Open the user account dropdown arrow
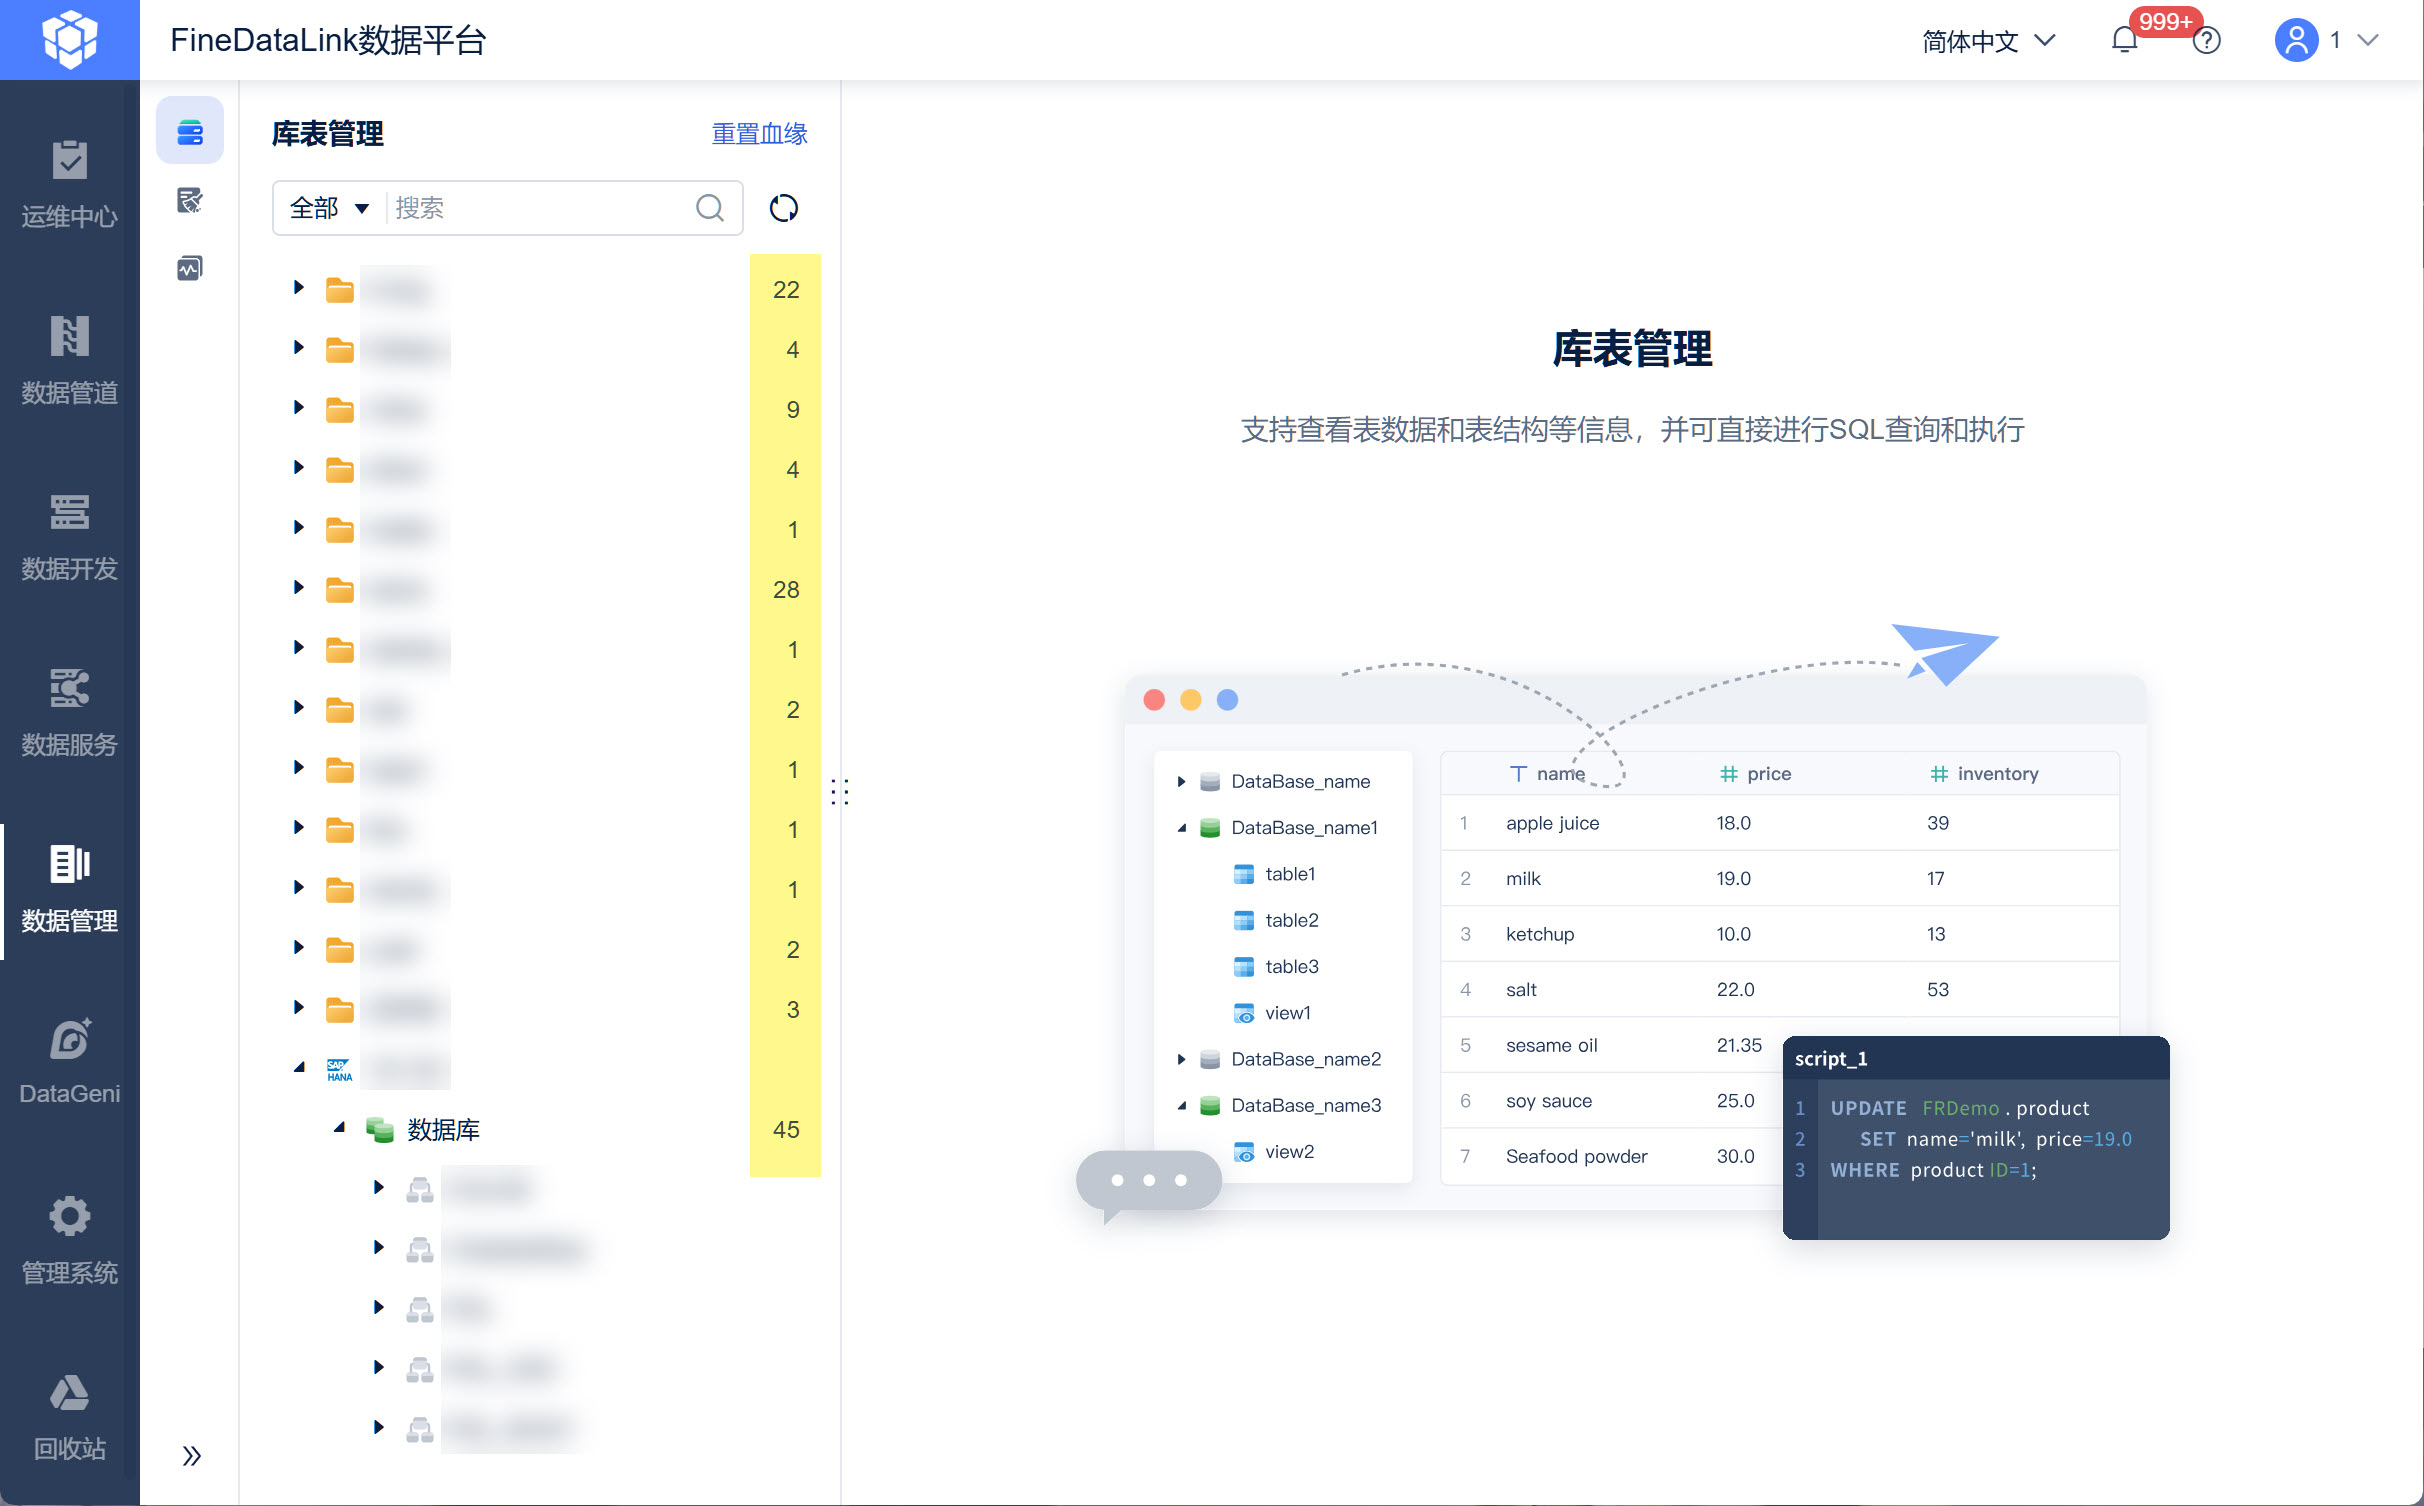2424x1506 pixels. coord(2367,40)
